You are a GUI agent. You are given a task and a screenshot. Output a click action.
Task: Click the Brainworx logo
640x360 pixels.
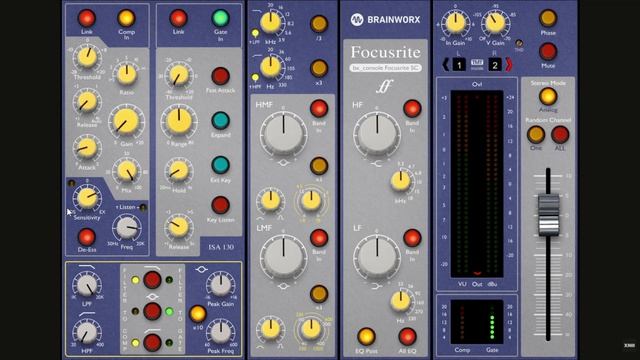(x=386, y=20)
